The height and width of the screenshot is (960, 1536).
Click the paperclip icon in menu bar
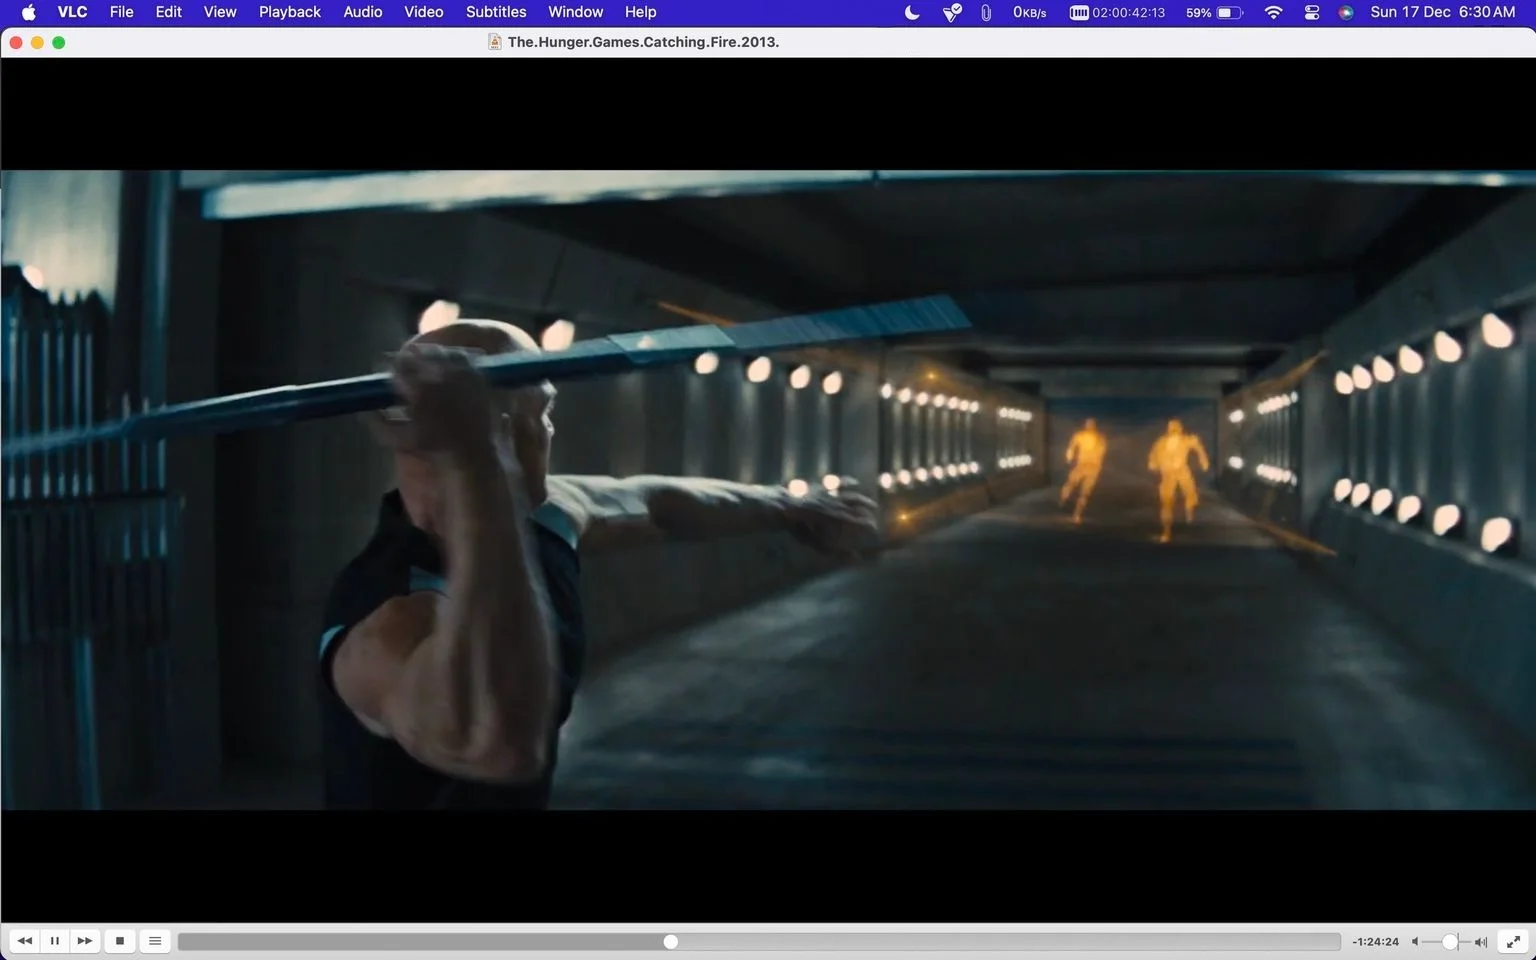tap(986, 12)
